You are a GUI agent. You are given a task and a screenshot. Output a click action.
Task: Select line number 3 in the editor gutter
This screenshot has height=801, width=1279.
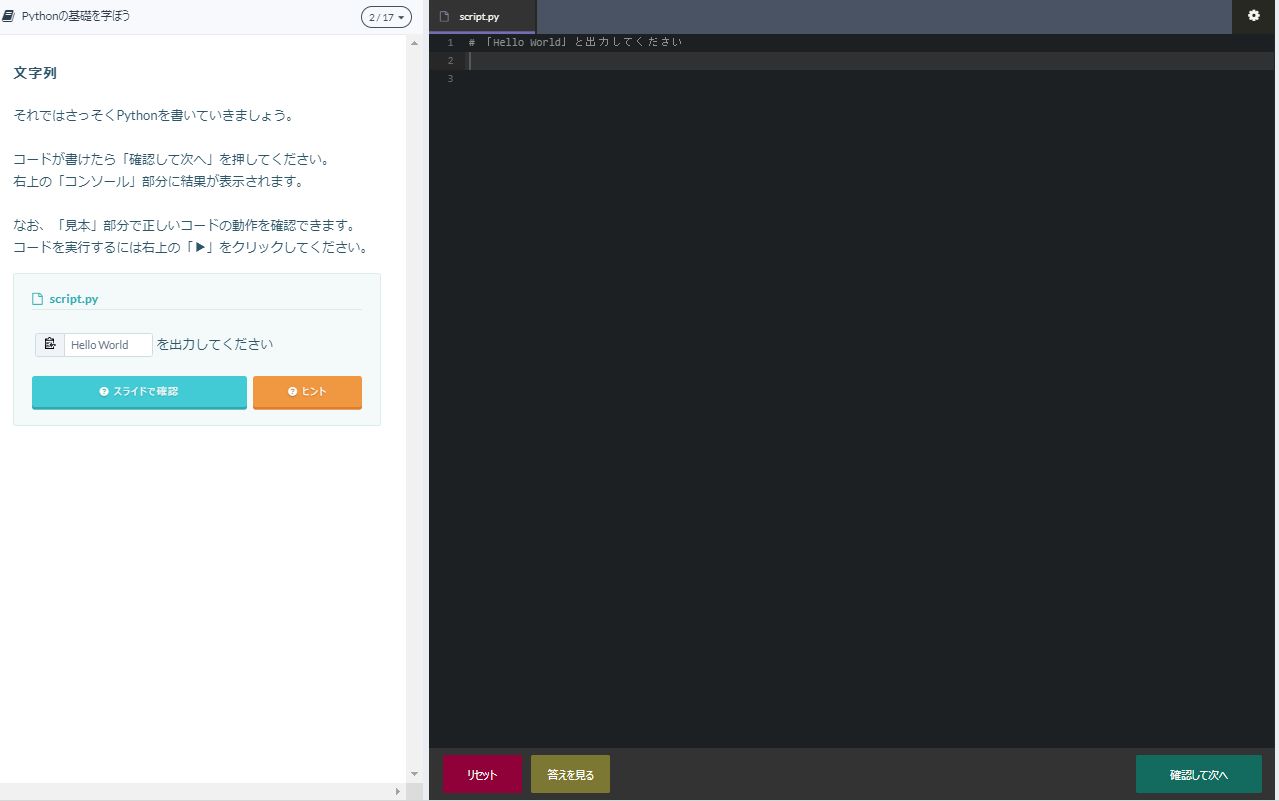[450, 79]
